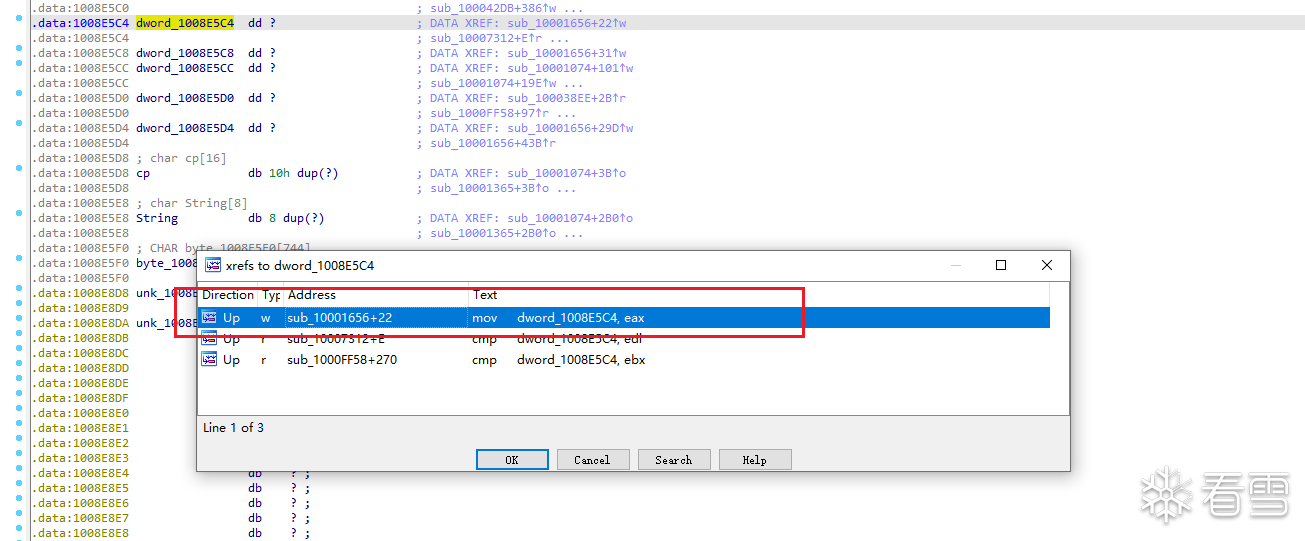Image resolution: width=1305 pixels, height=541 pixels.
Task: Click the blue dot beside address 1008E8E8
Action: [19, 531]
